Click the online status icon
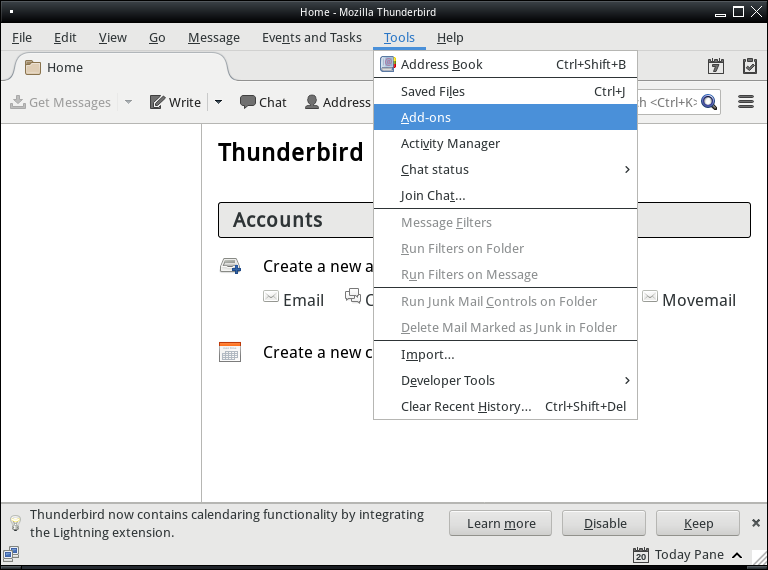Screen dimensions: 768x570 coord(11,554)
